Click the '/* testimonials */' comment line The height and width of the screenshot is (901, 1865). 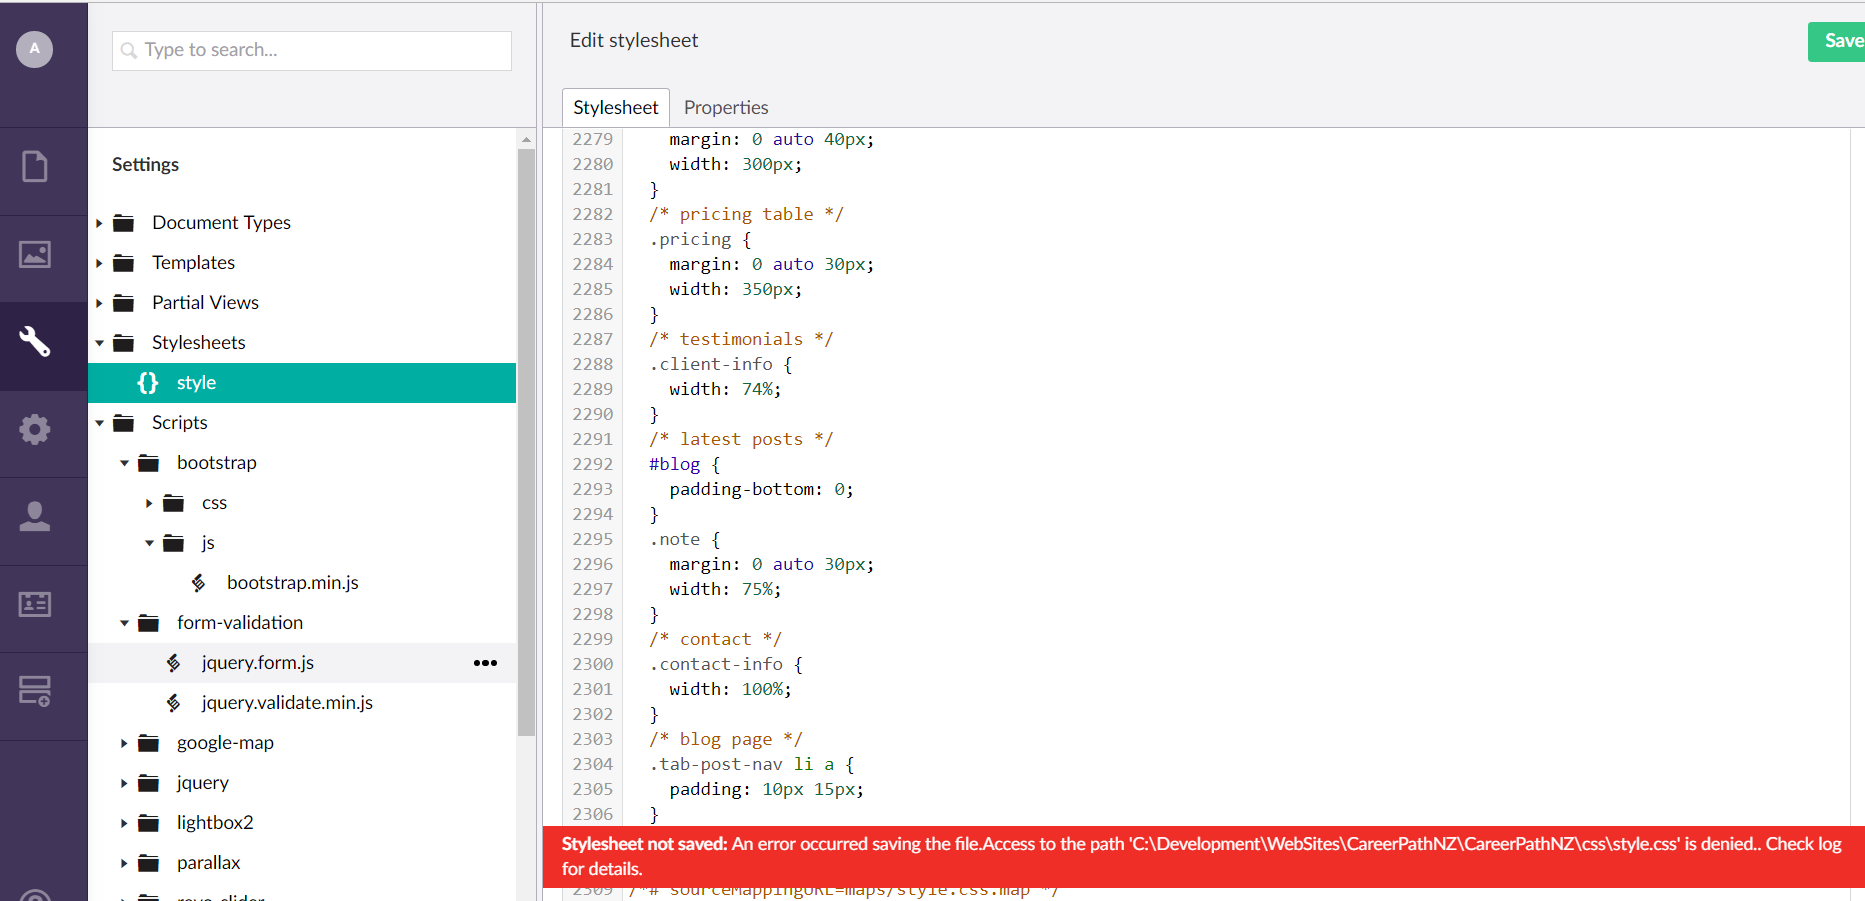click(741, 339)
